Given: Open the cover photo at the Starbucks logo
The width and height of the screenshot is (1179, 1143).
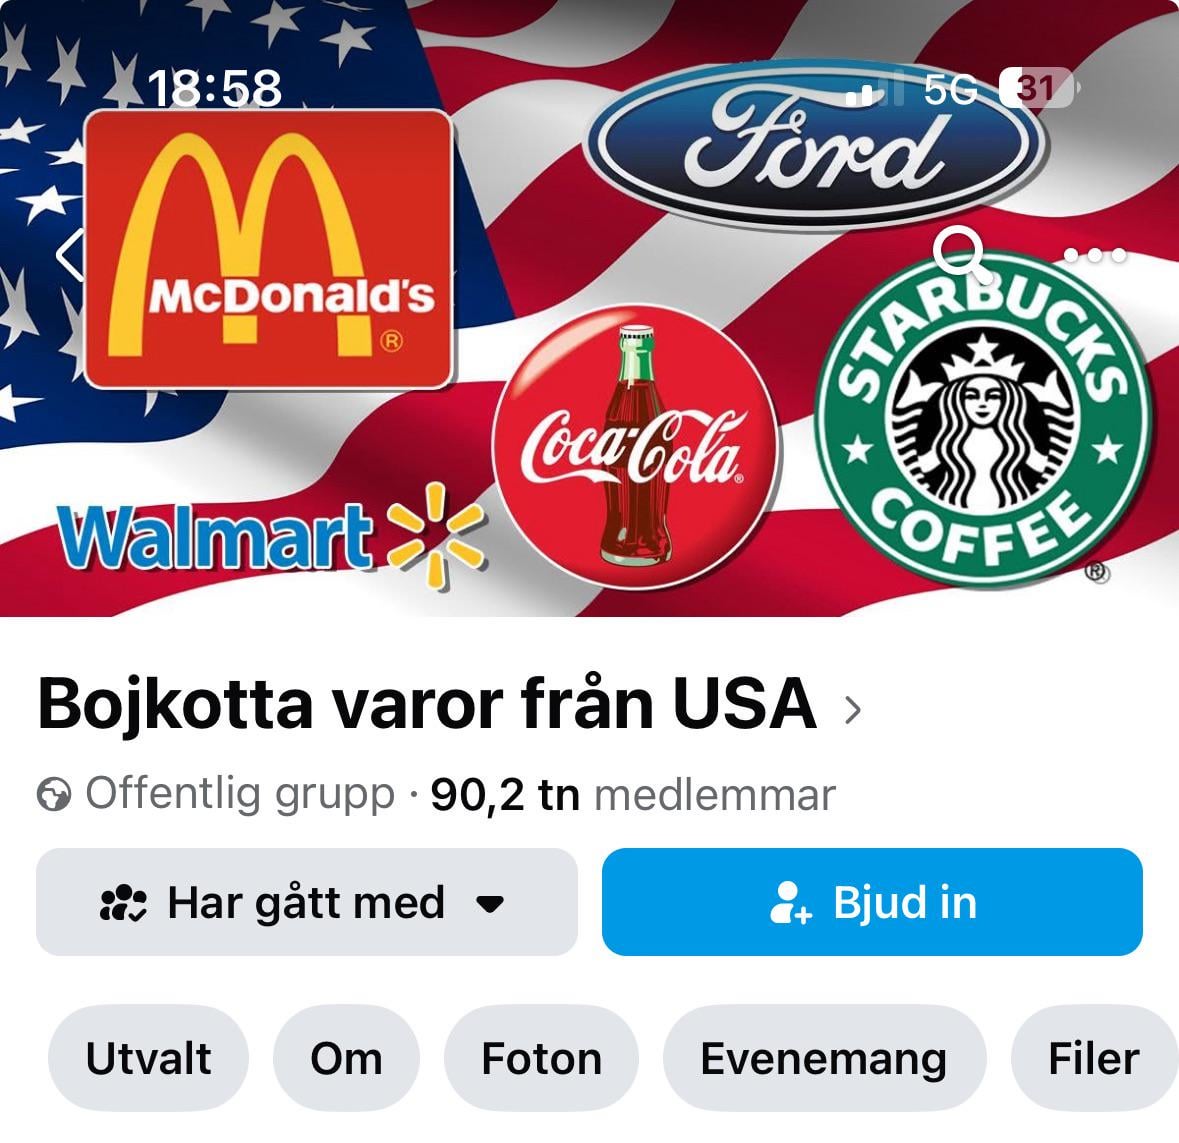Looking at the screenshot, I should point(984,420).
